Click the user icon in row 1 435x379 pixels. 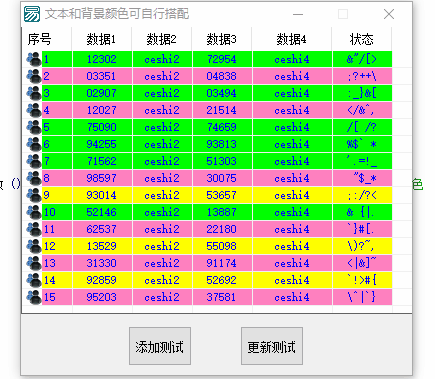pos(34,59)
